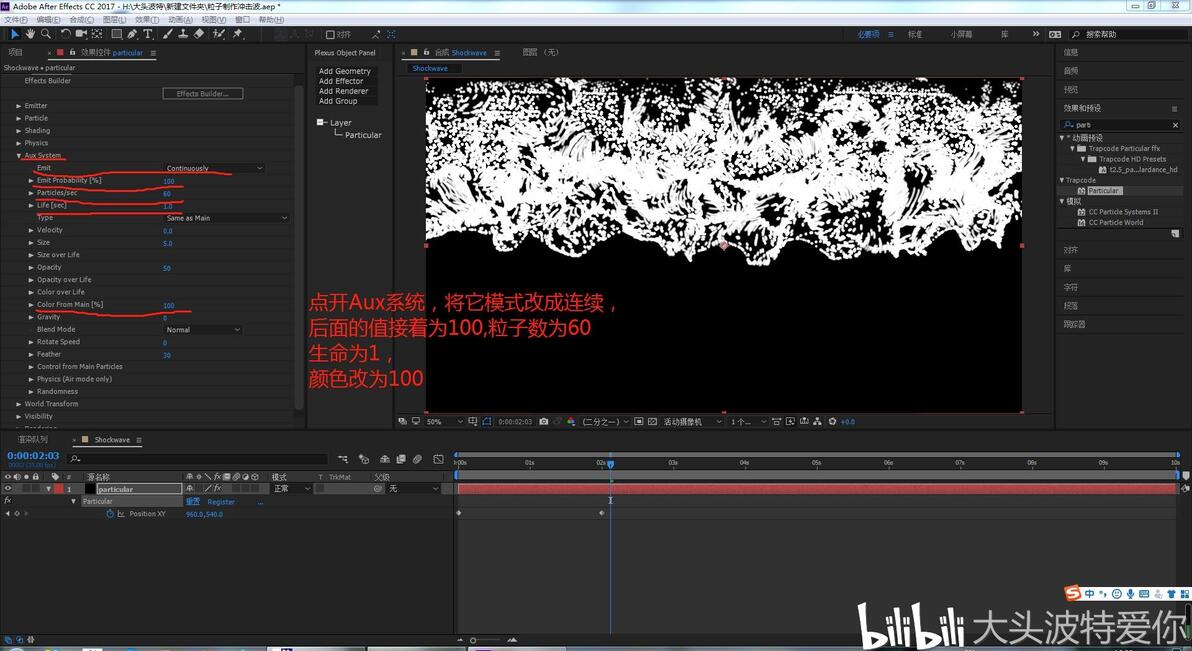
Task: Click the 重置 reset link for the Particular effect
Action: tap(193, 502)
